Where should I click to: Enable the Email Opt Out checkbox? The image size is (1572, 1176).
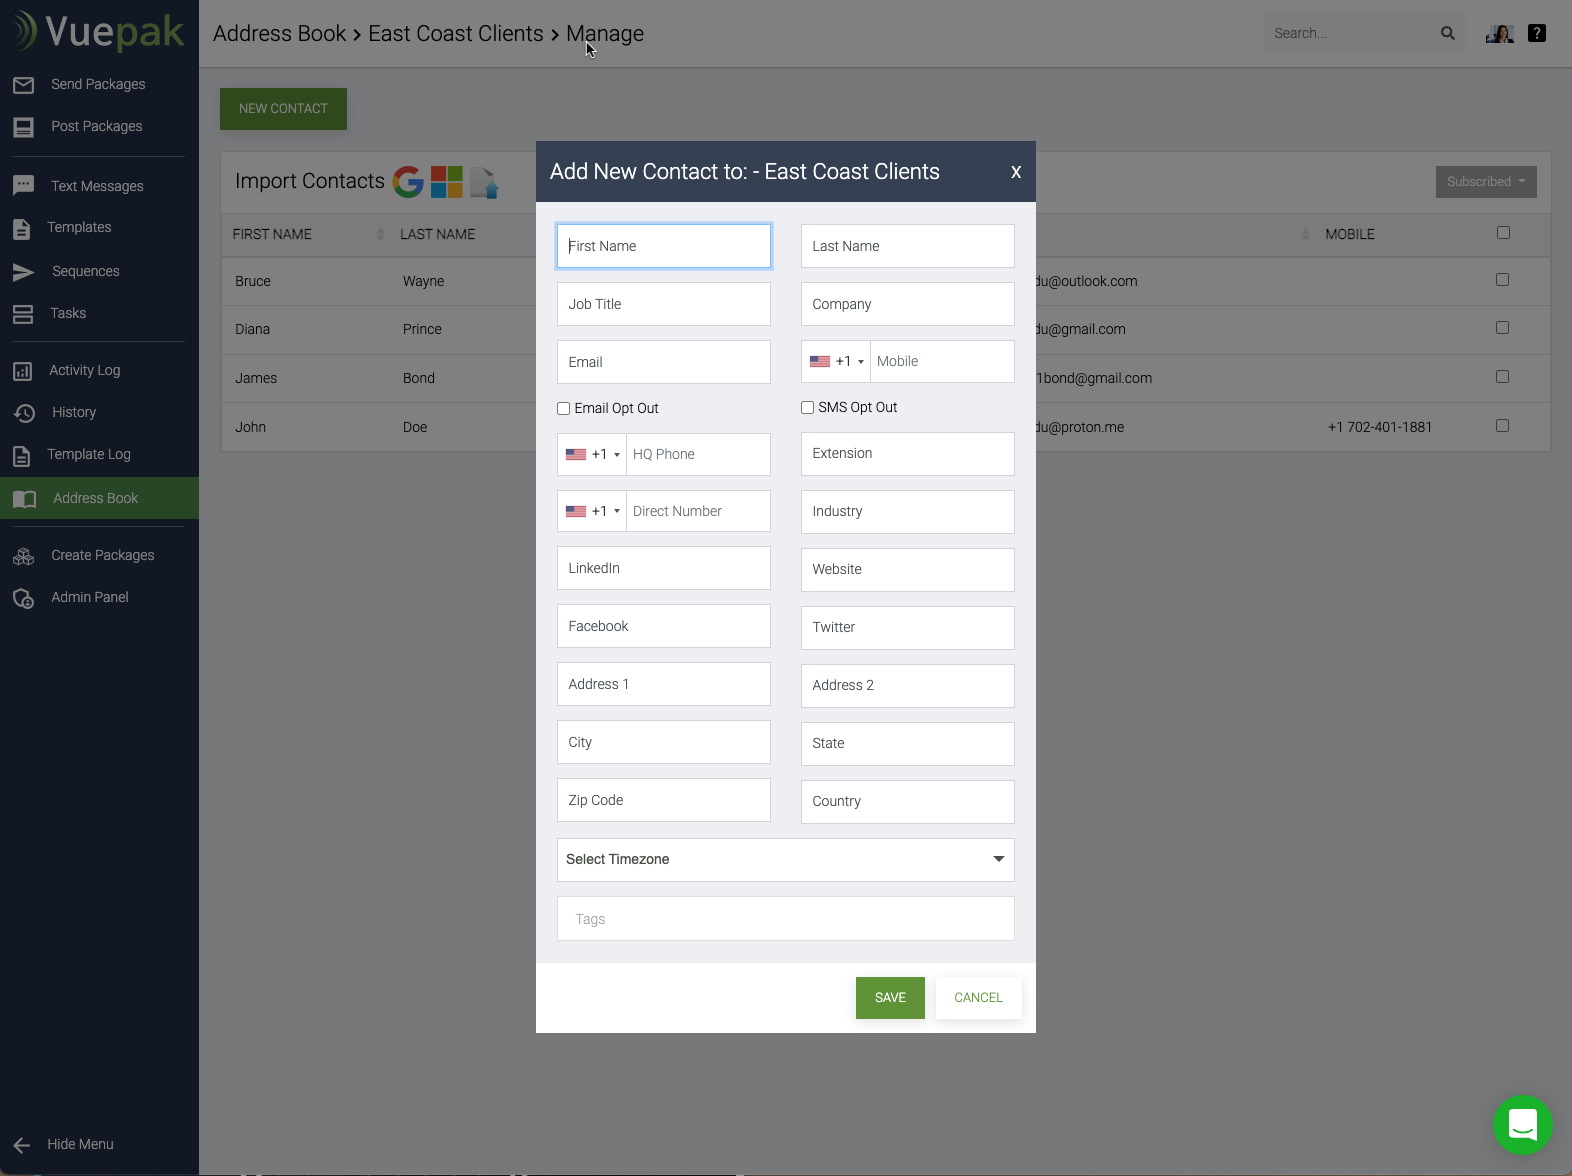564,408
